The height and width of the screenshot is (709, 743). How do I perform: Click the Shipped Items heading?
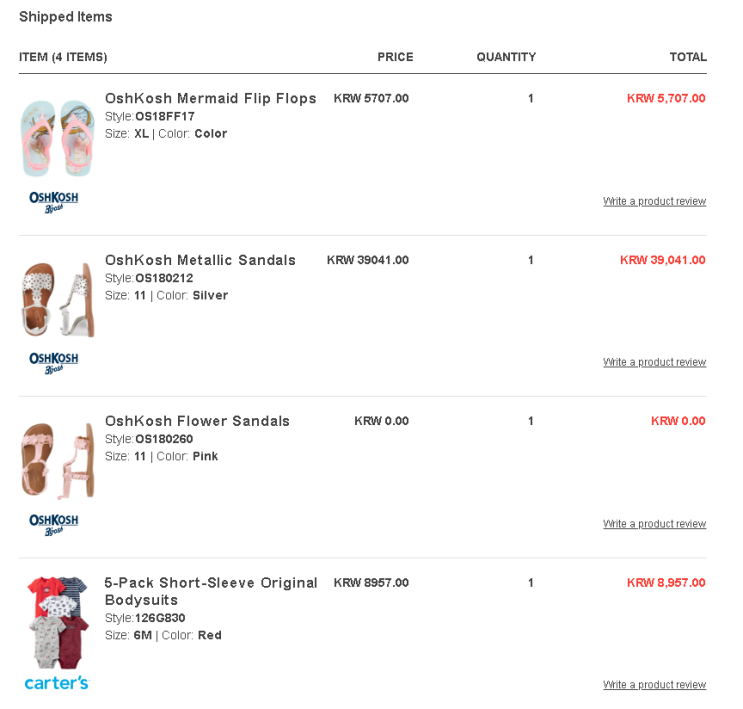click(66, 17)
